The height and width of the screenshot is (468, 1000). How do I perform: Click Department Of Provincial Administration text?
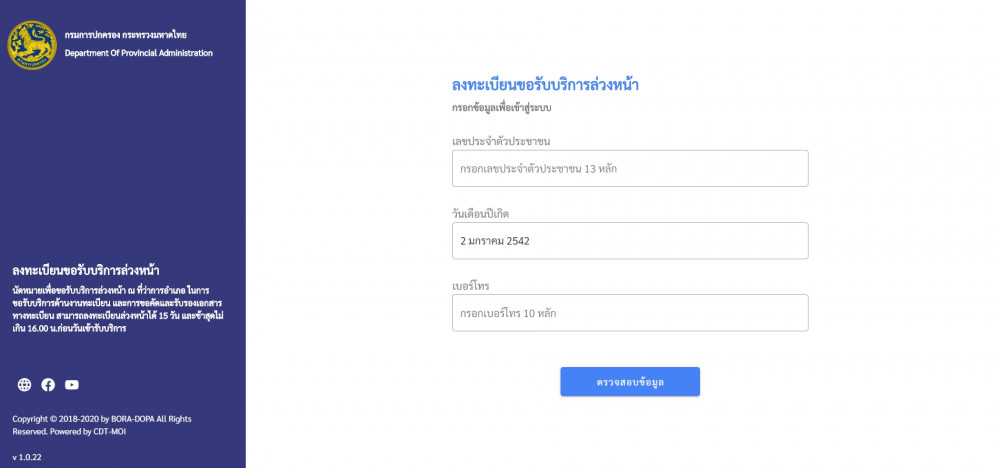(138, 53)
